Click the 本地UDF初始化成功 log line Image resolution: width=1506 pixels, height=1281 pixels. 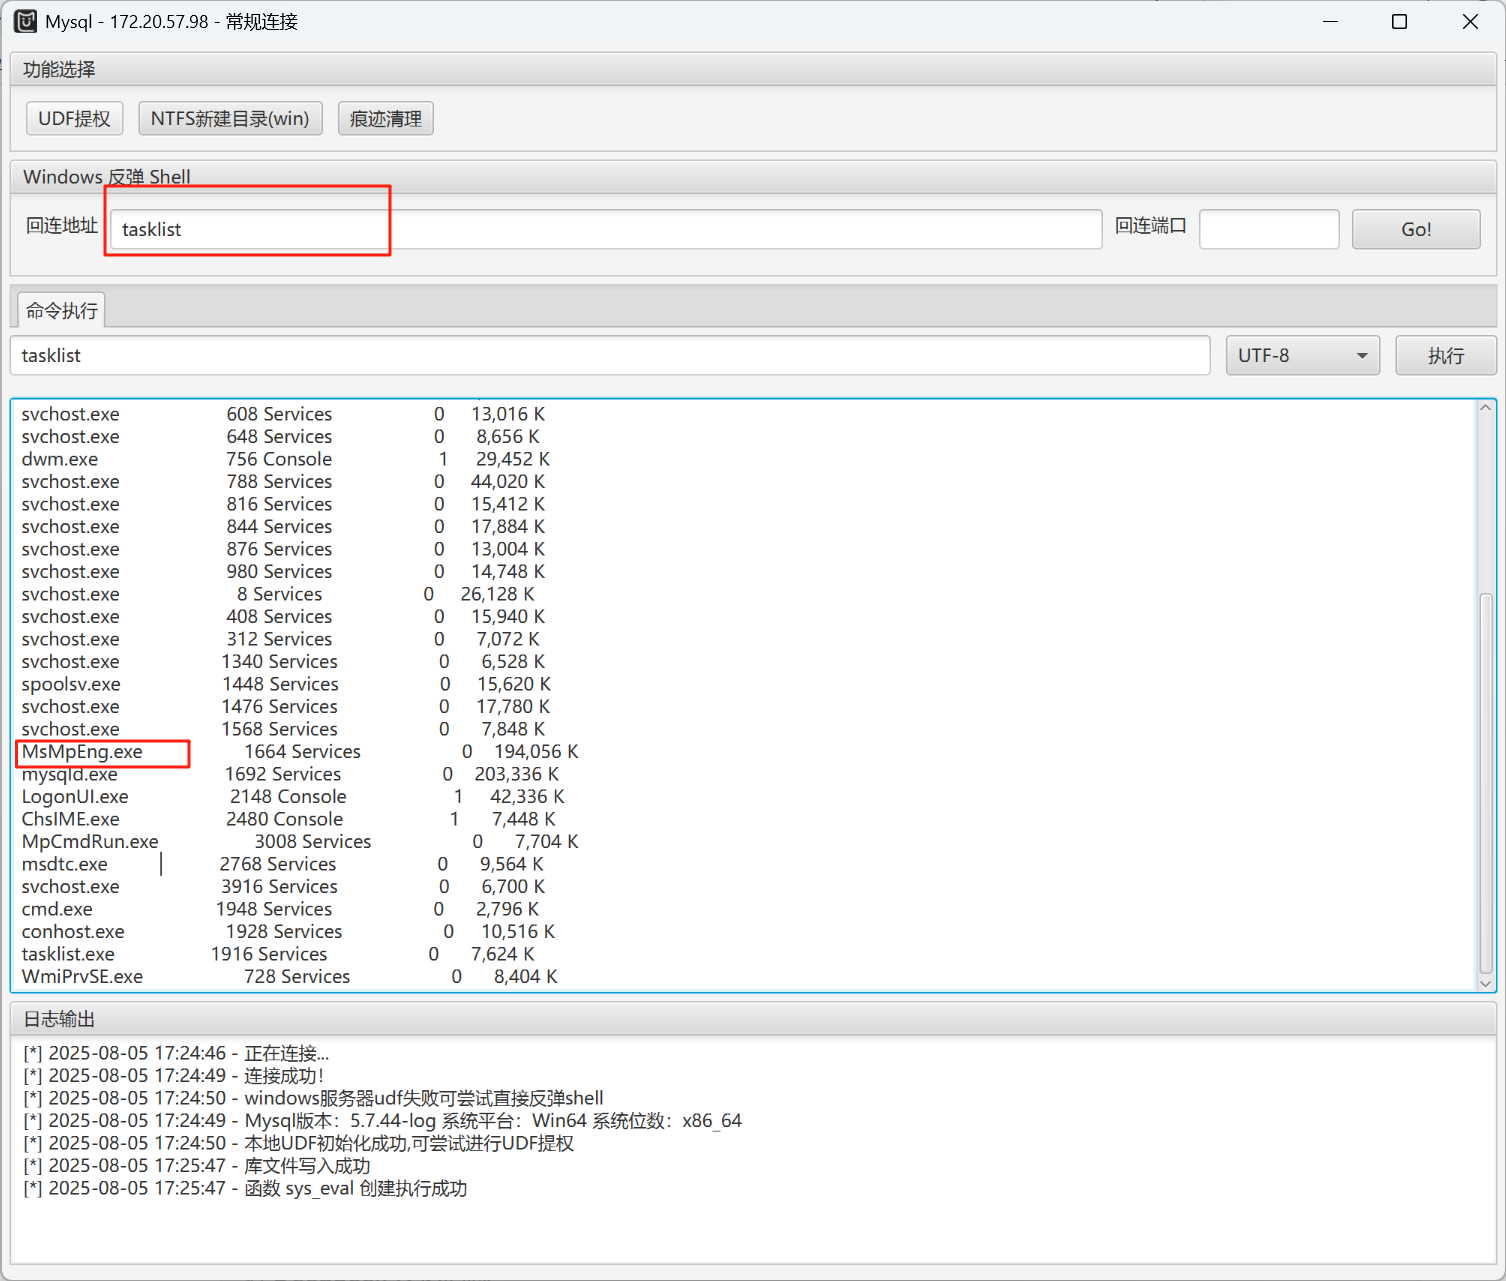pyautogui.click(x=299, y=1143)
